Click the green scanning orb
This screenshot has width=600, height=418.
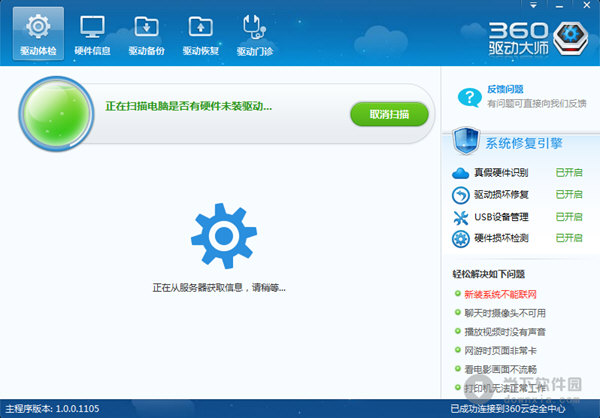click(x=57, y=114)
